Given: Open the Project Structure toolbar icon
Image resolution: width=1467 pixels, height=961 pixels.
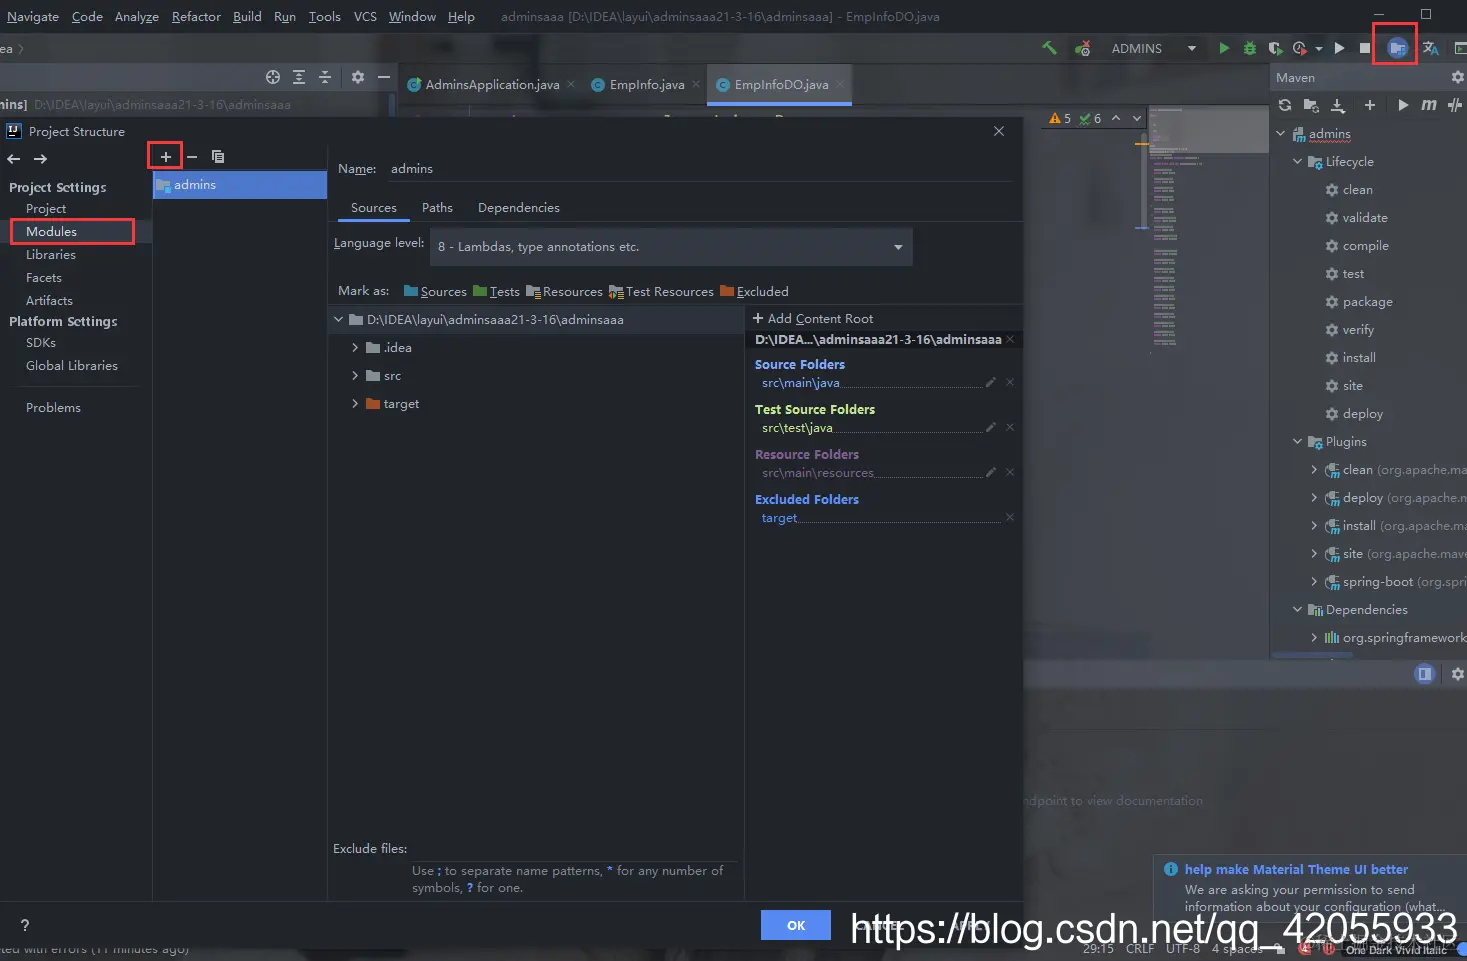Looking at the screenshot, I should click(1397, 48).
